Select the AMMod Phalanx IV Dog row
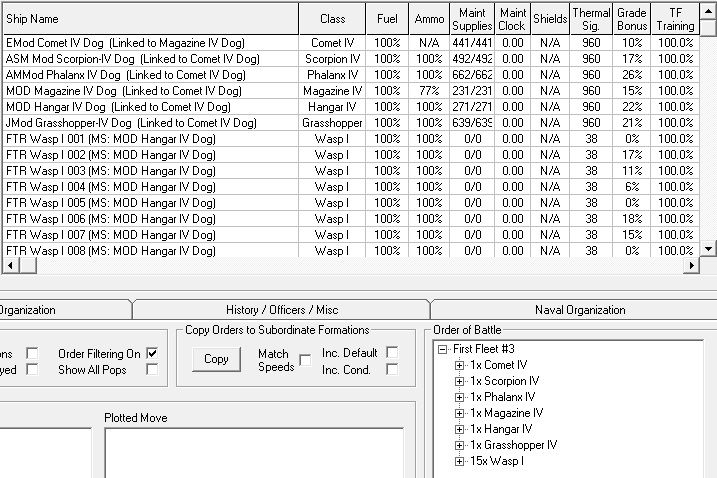The width and height of the screenshot is (717, 478). [351, 75]
